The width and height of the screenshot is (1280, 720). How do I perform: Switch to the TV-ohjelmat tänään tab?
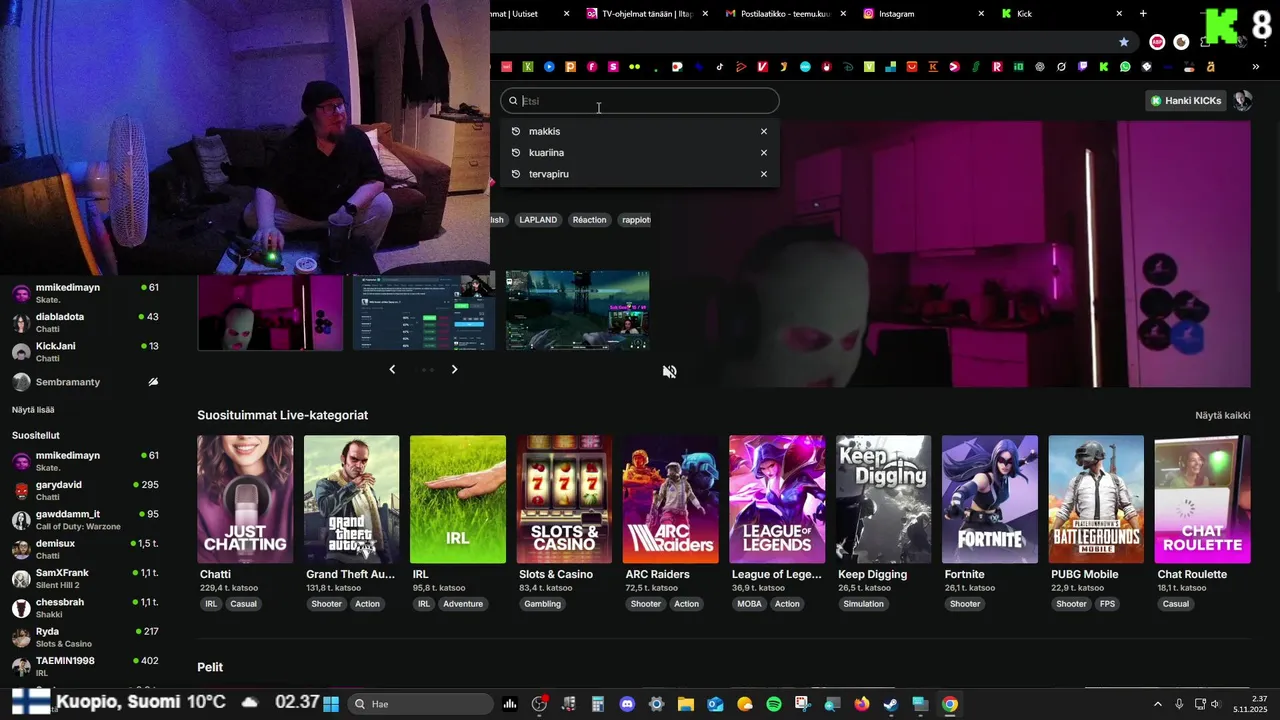click(x=647, y=14)
